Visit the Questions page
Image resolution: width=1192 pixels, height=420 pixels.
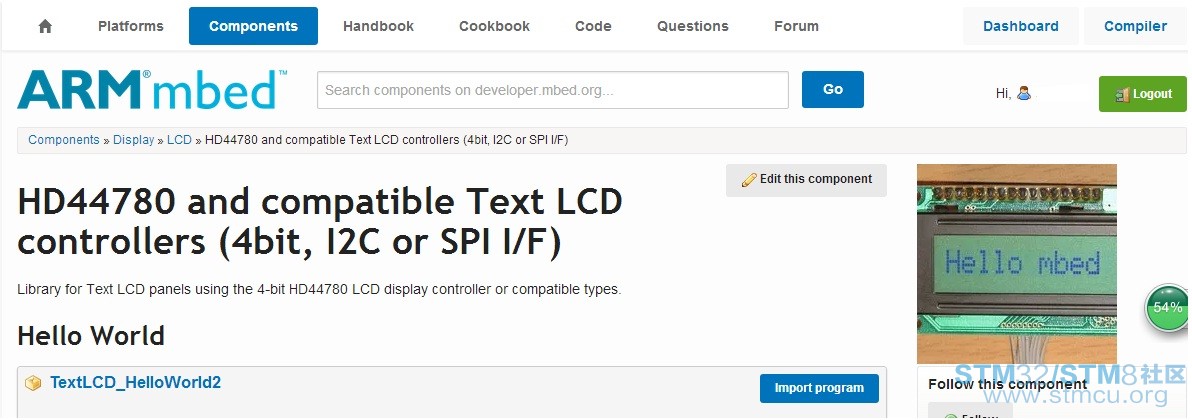(693, 26)
